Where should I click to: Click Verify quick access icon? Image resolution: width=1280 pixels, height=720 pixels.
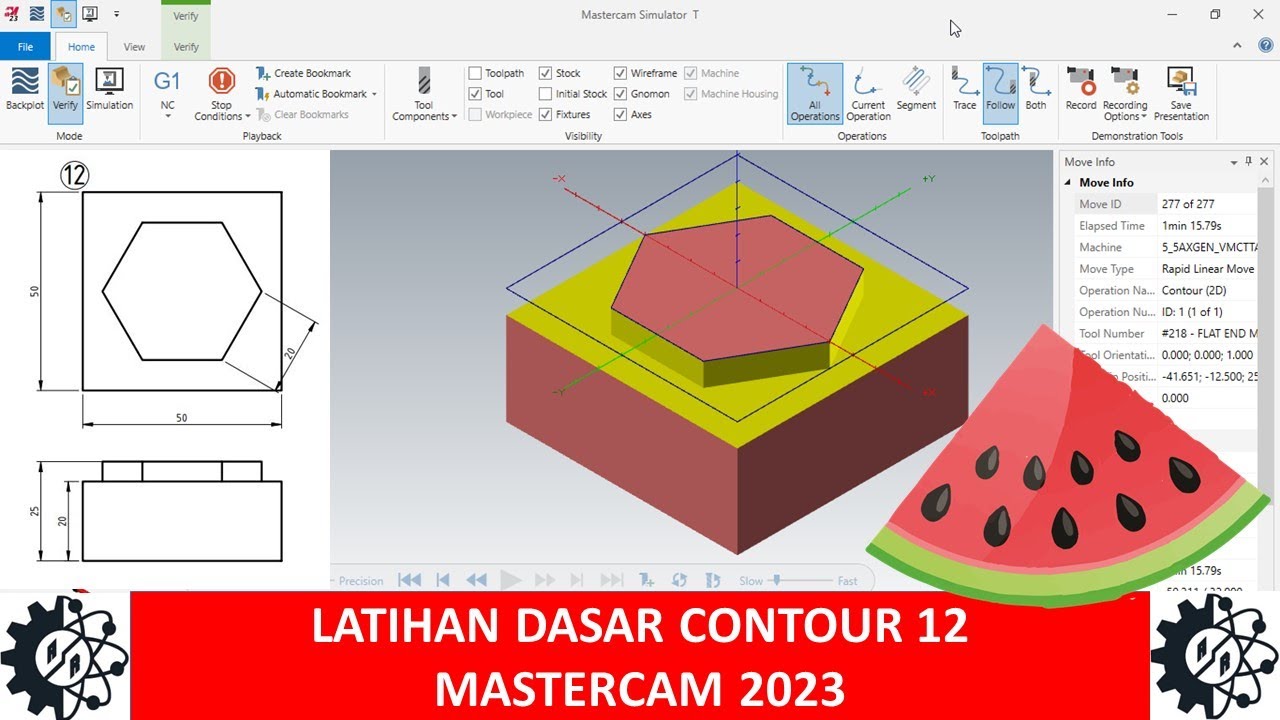(63, 14)
